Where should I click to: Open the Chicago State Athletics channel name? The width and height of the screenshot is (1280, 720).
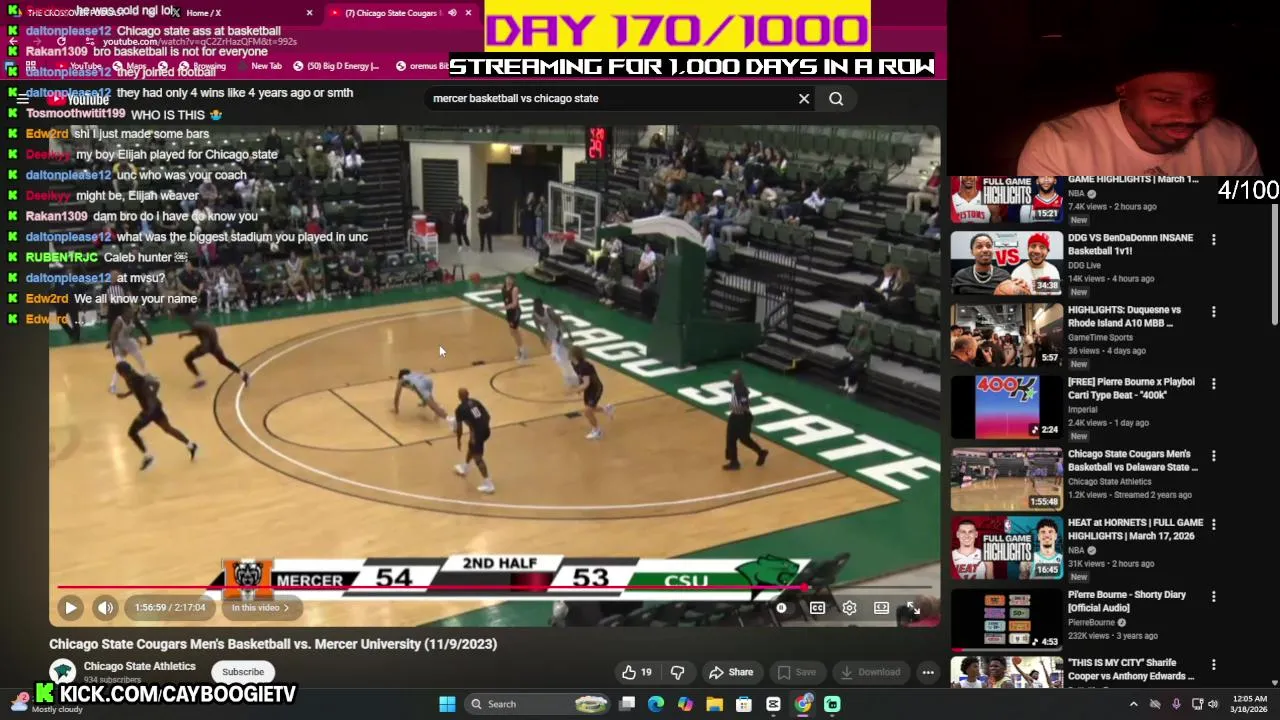point(139,666)
